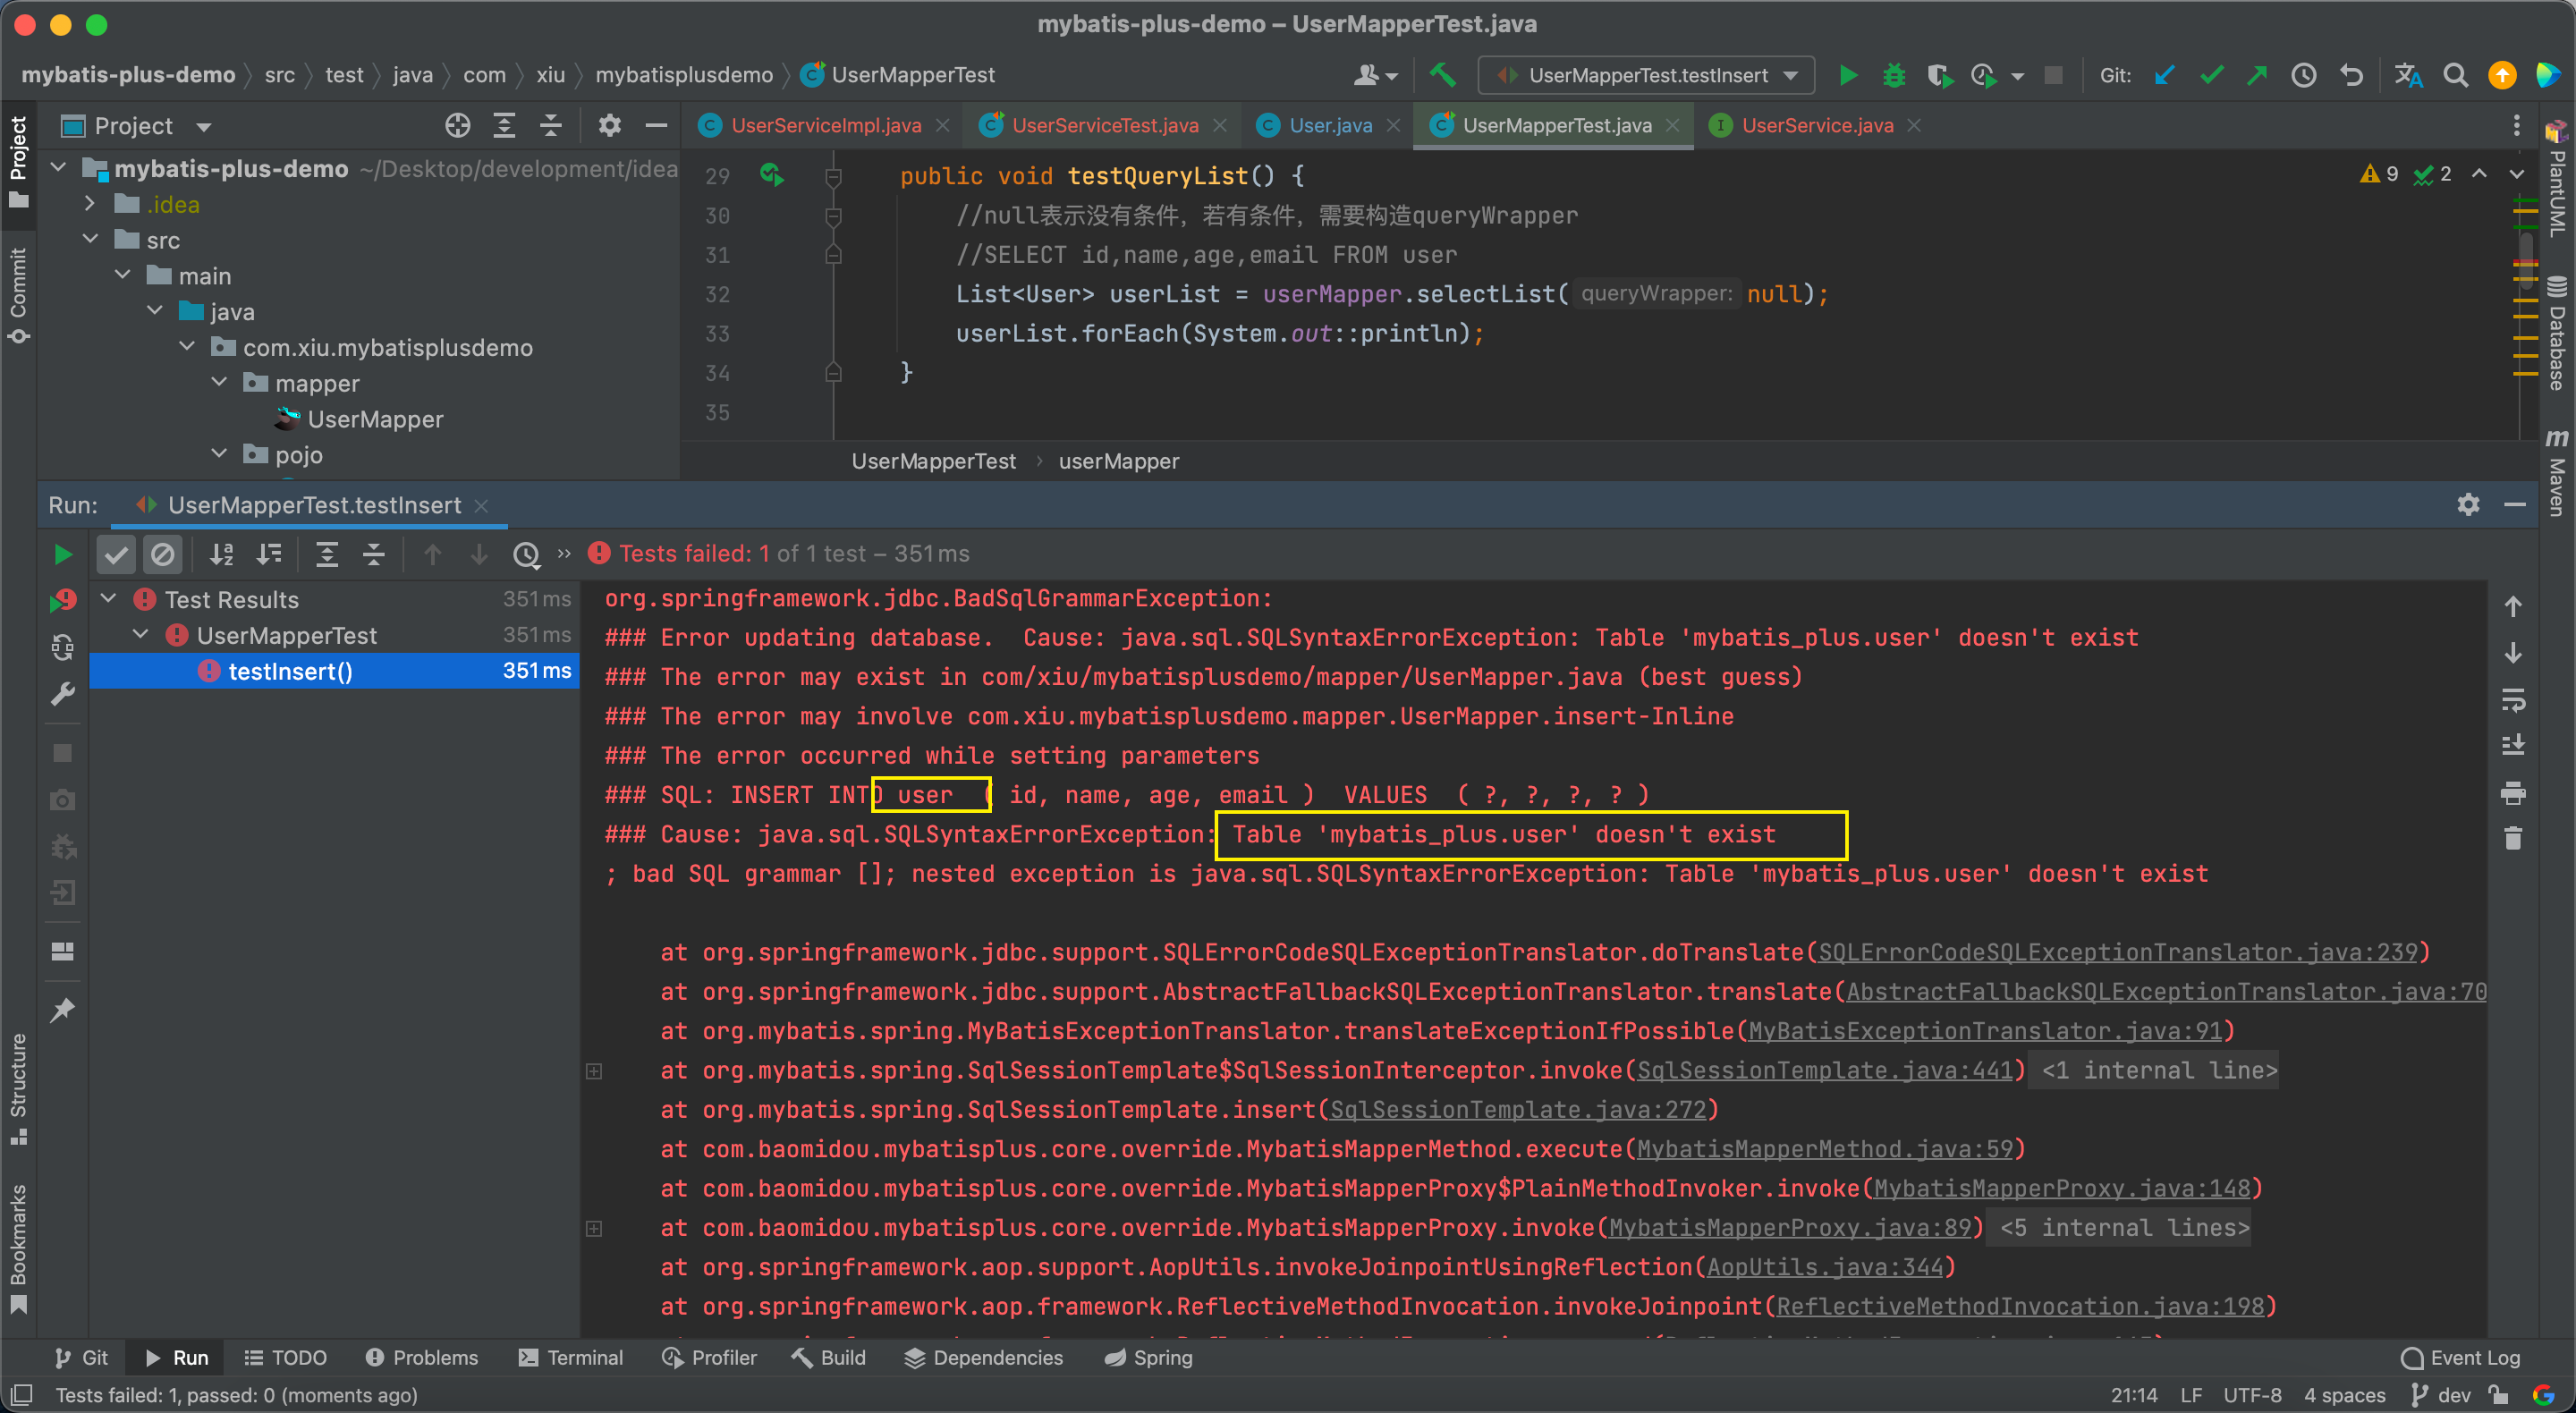Select the testInsert() failed test row
This screenshot has width=2576, height=1413.
pyautogui.click(x=334, y=671)
